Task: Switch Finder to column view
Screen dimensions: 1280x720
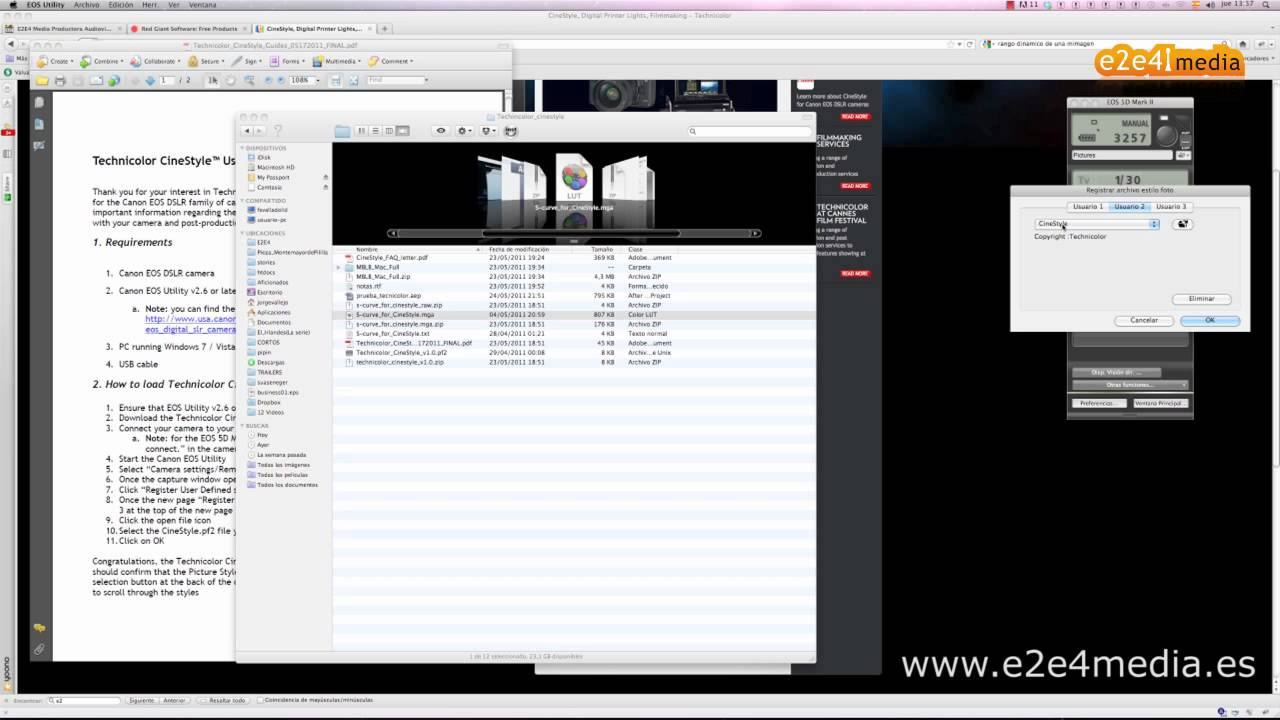Action: 389,131
